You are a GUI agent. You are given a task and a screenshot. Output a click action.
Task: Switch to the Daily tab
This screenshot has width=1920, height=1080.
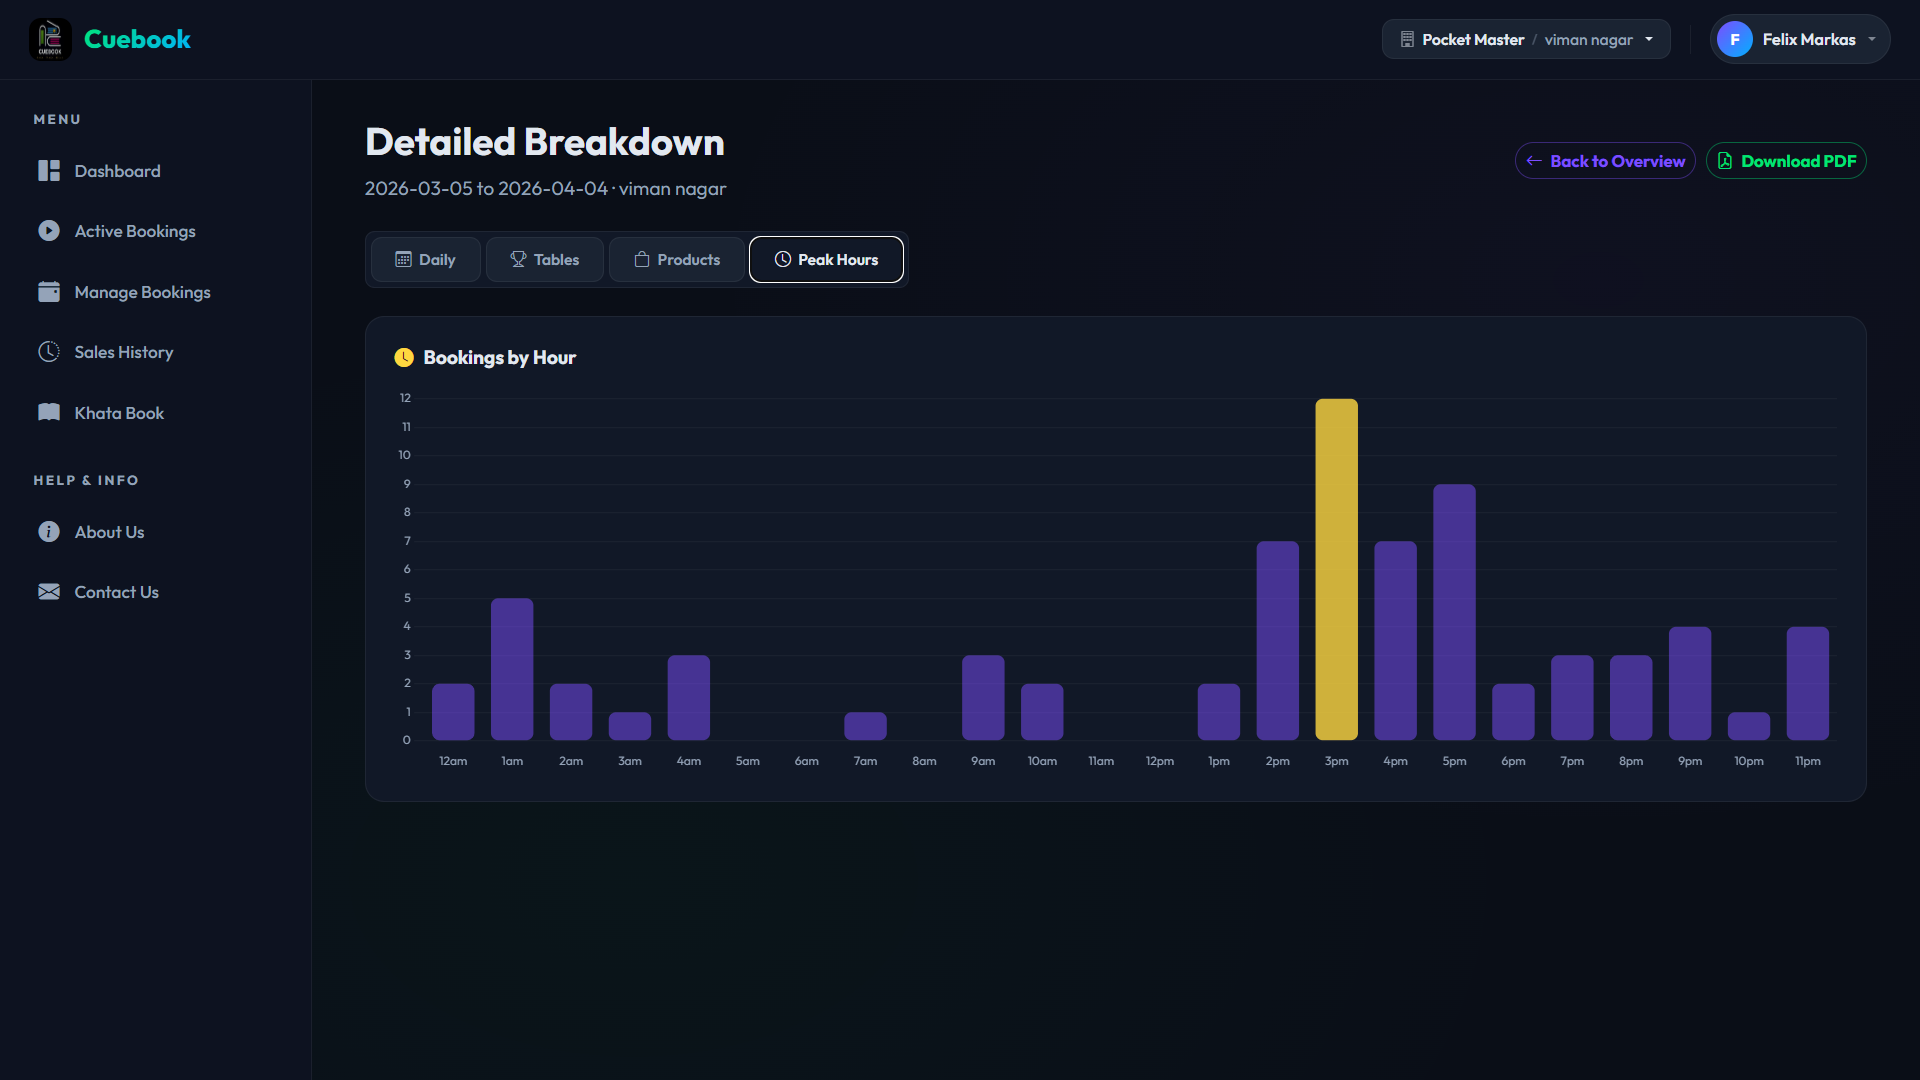pyautogui.click(x=426, y=260)
